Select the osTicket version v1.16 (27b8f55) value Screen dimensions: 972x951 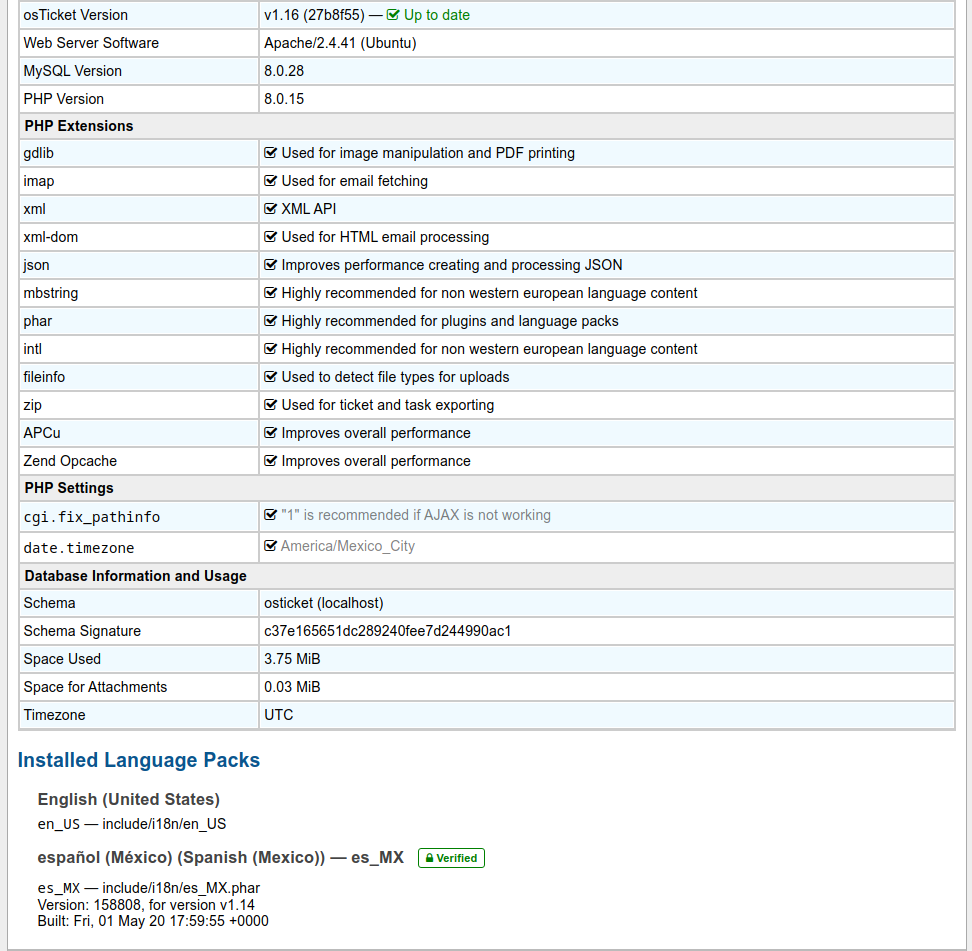[314, 15]
